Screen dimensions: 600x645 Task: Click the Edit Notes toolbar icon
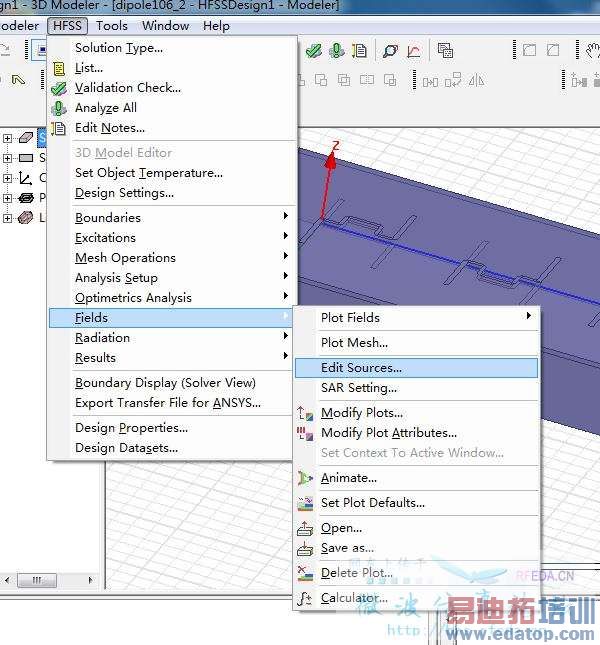pyautogui.click(x=359, y=51)
